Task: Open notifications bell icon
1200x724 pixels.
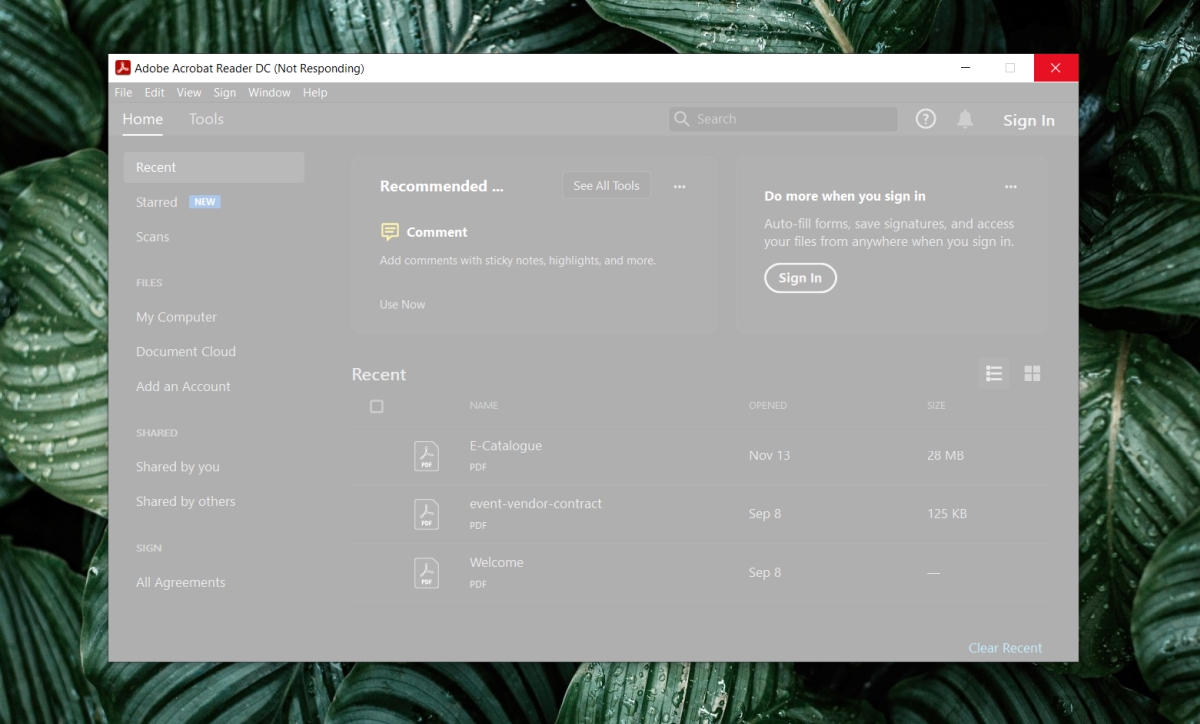Action: point(965,119)
